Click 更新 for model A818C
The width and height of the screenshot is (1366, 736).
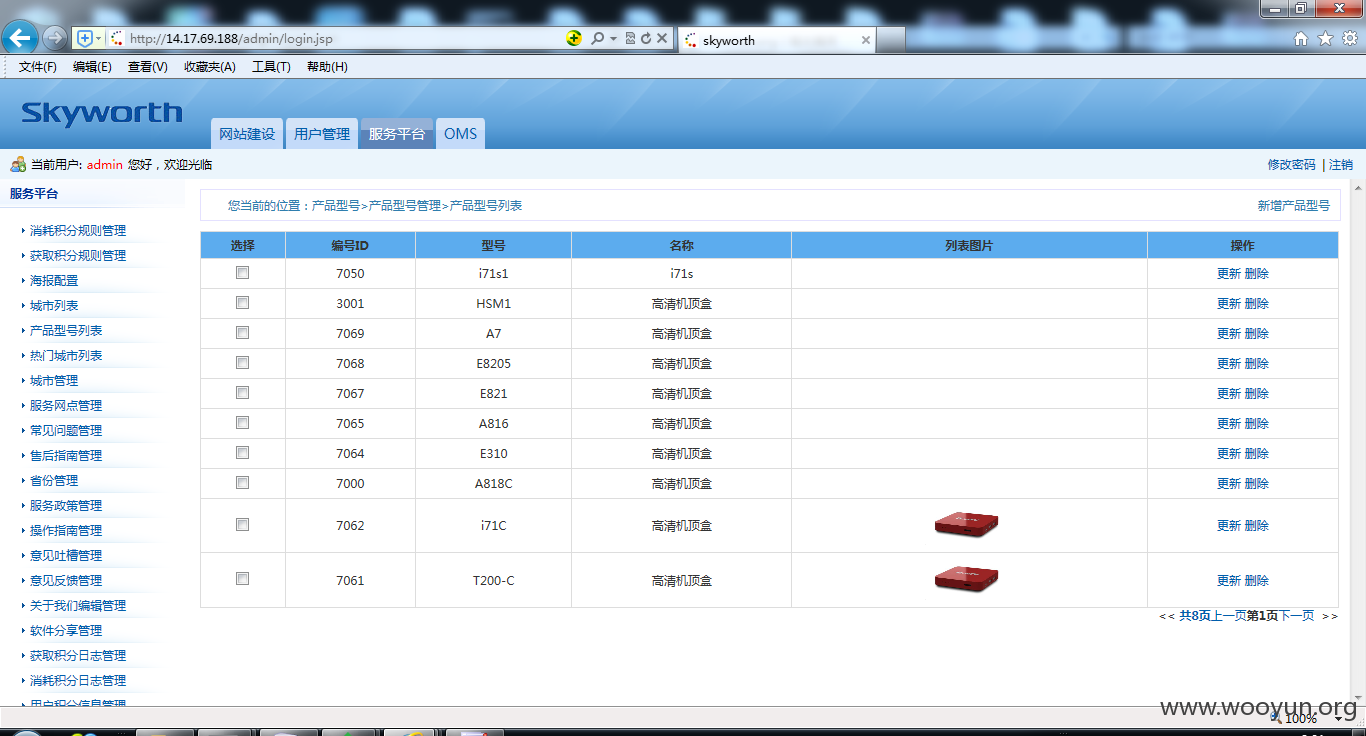tap(1229, 483)
